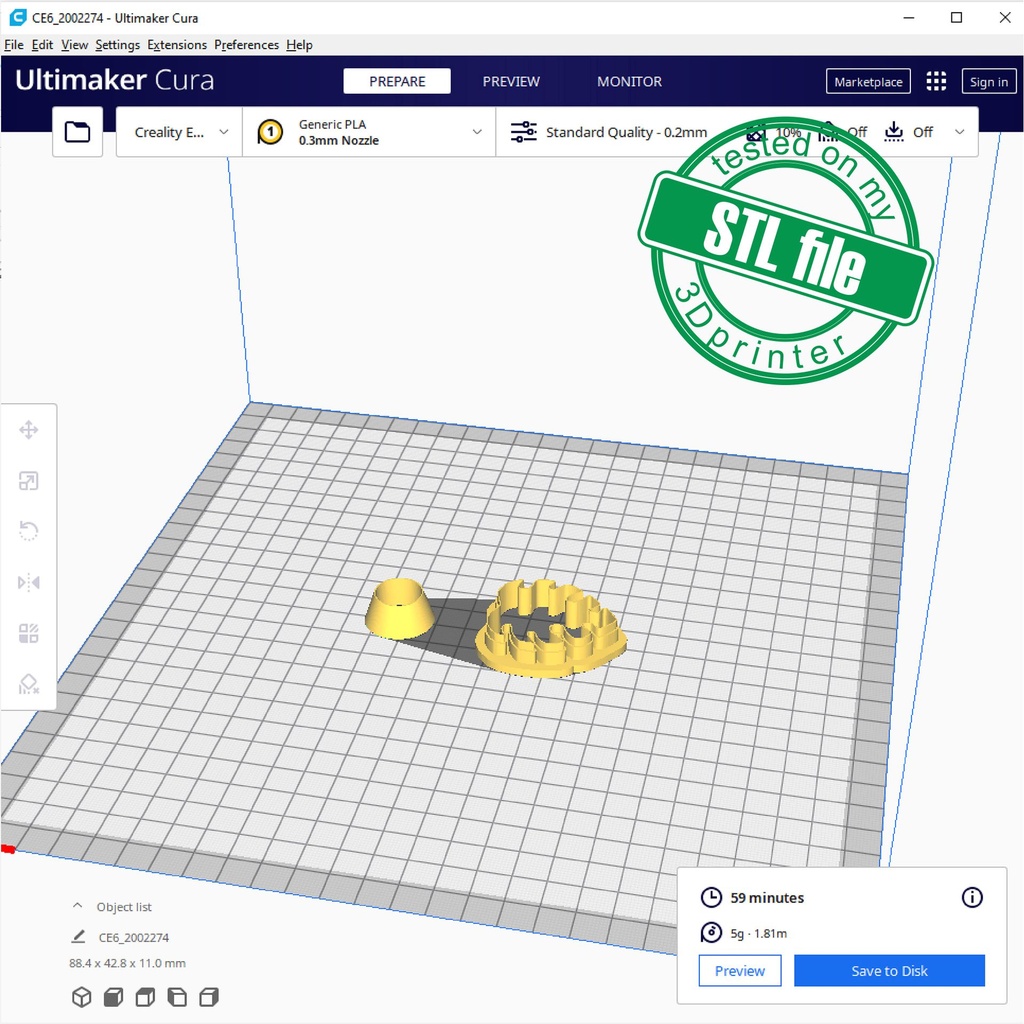This screenshot has width=1024, height=1024.
Task: Collapse the Object list section
Action: [77, 906]
